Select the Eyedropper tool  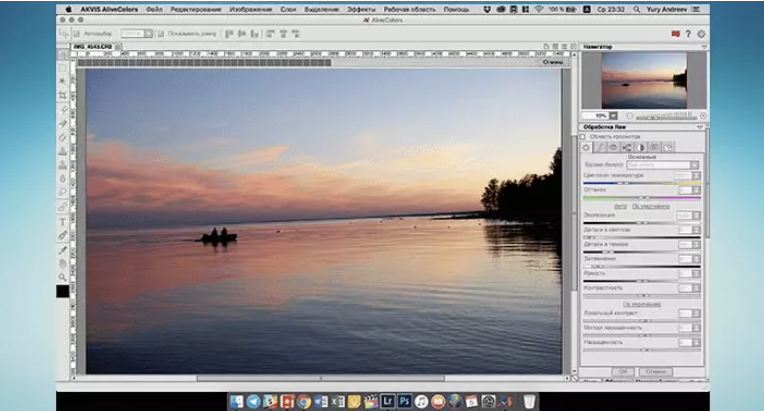click(63, 250)
